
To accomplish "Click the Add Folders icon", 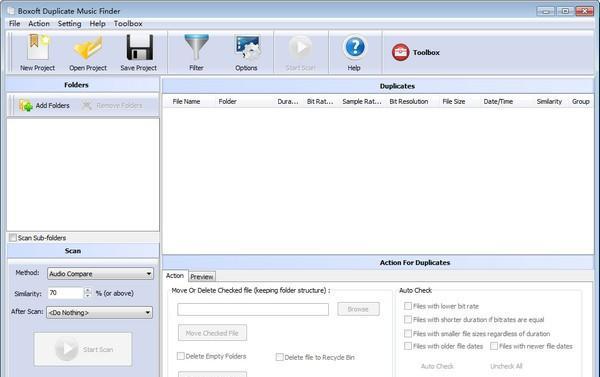I will pyautogui.click(x=26, y=105).
